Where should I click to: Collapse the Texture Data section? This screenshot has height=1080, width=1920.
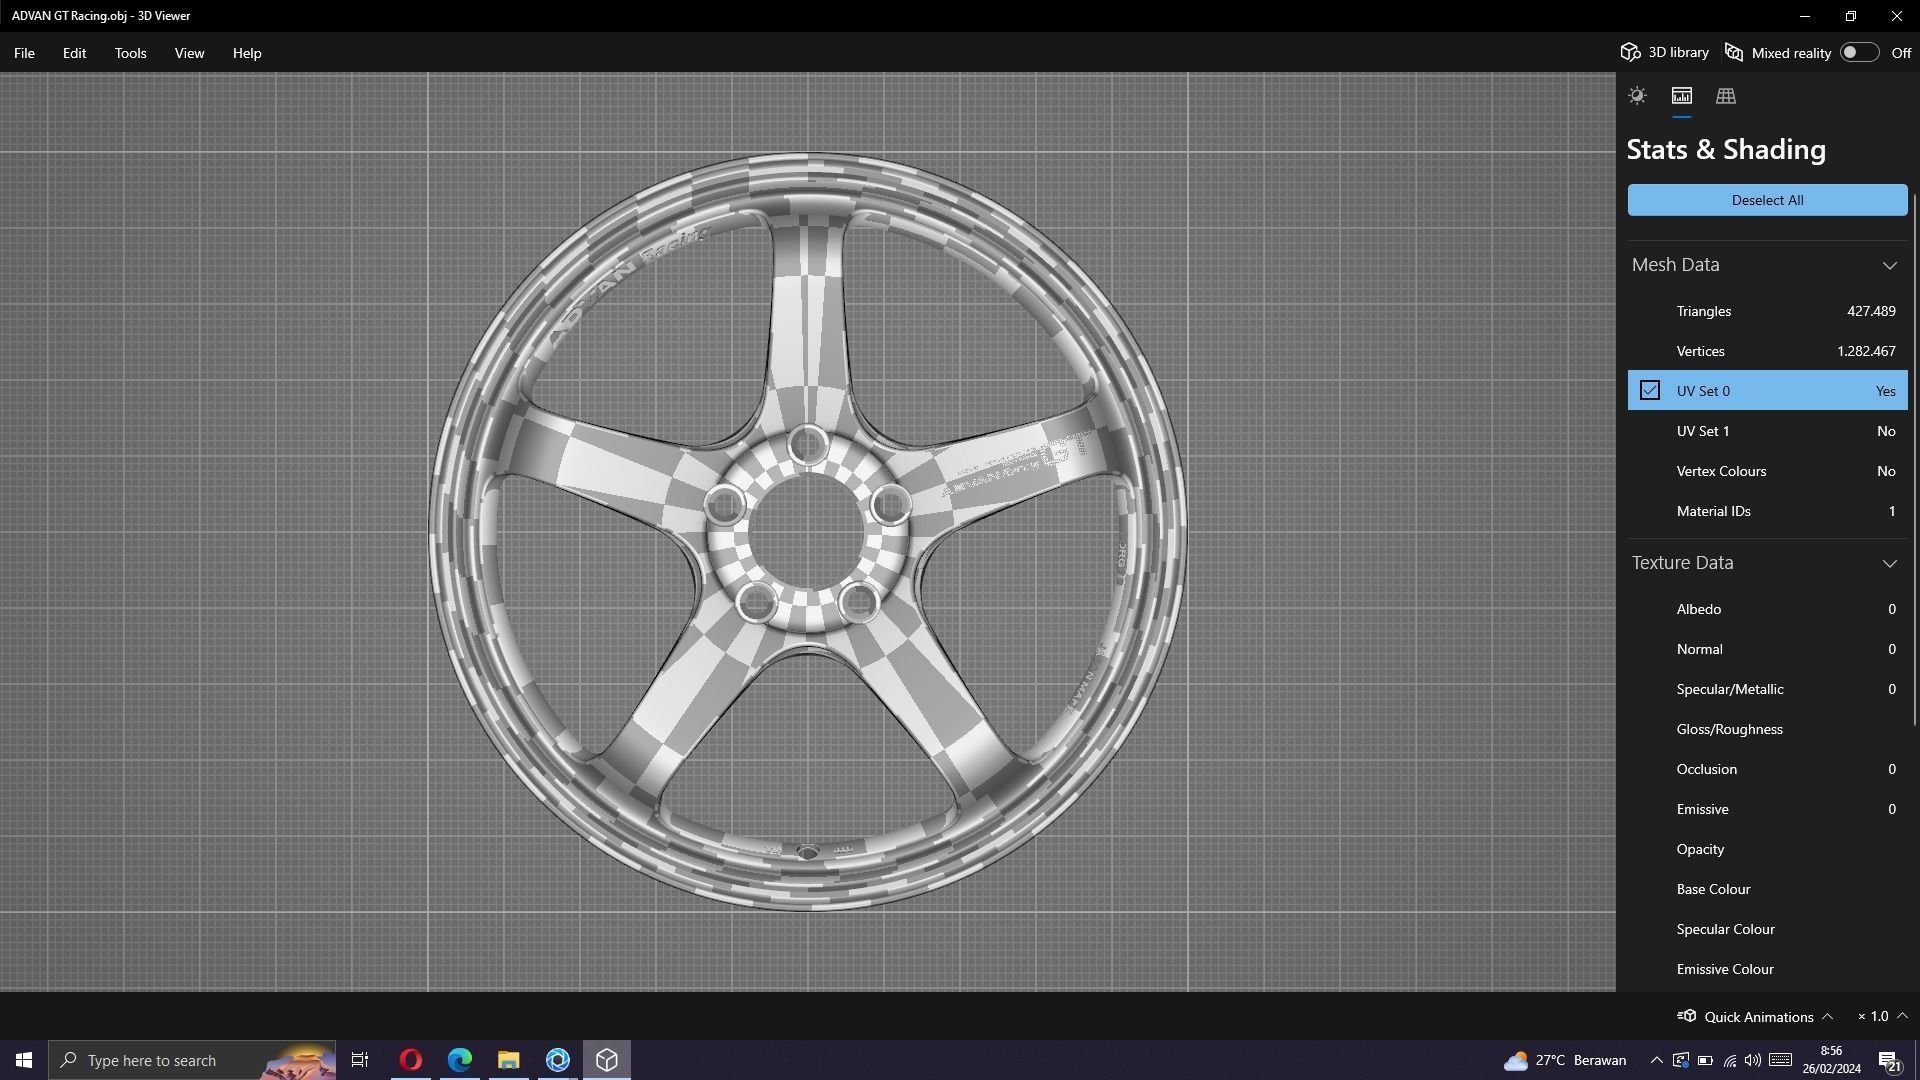point(1889,563)
